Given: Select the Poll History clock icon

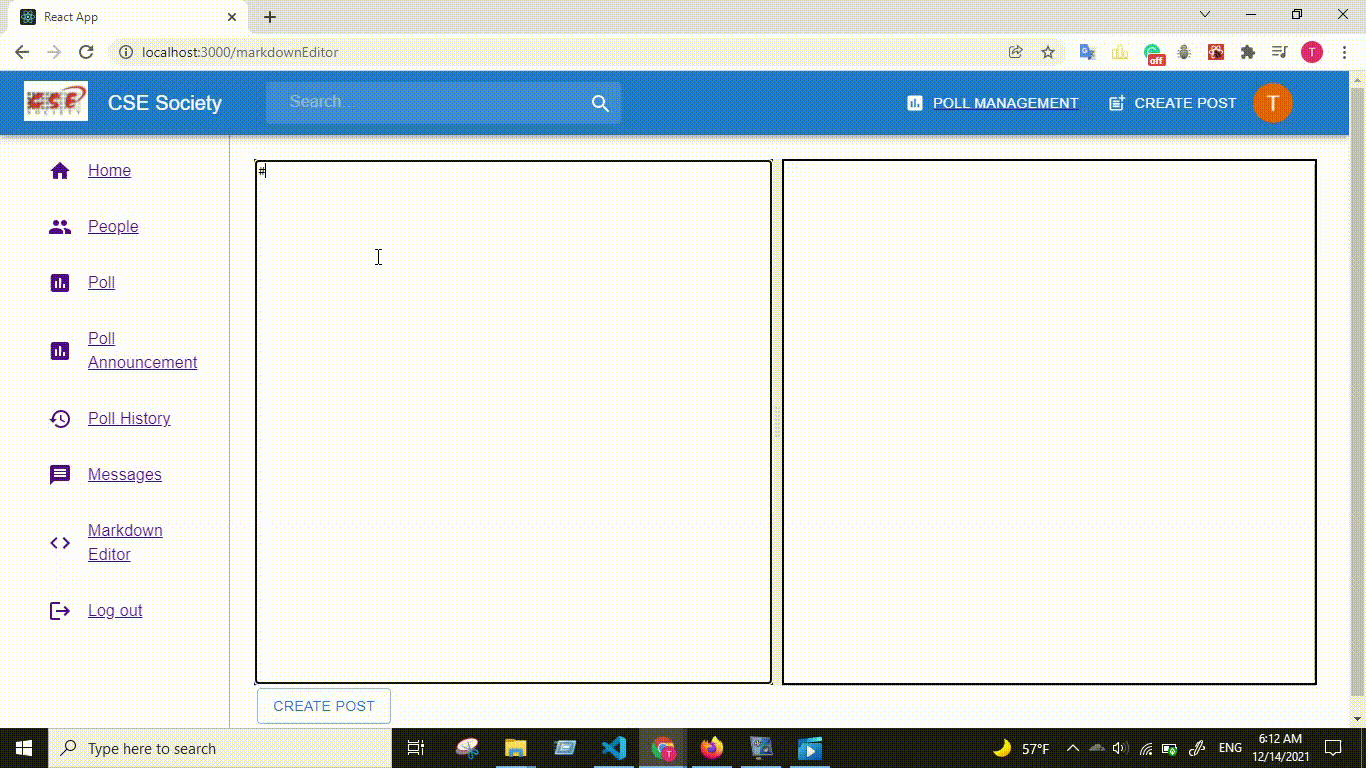Looking at the screenshot, I should (59, 418).
